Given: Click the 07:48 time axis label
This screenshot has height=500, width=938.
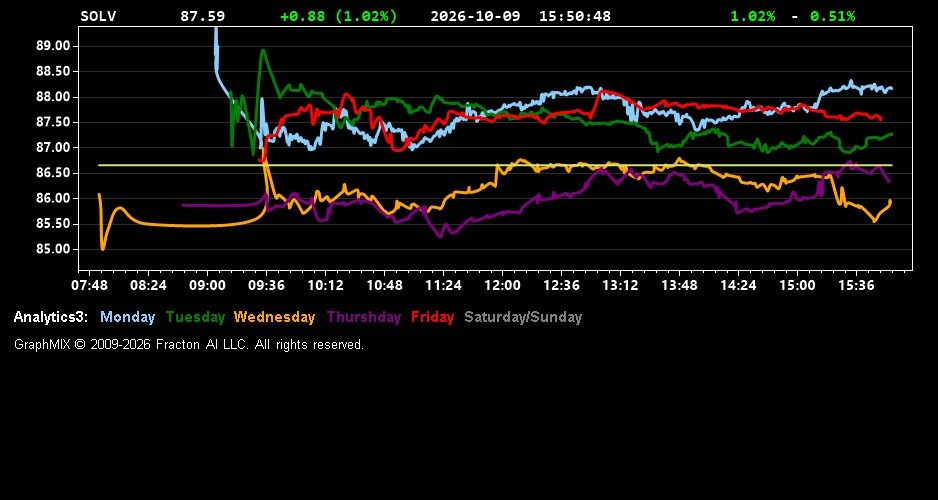Looking at the screenshot, I should tap(90, 285).
